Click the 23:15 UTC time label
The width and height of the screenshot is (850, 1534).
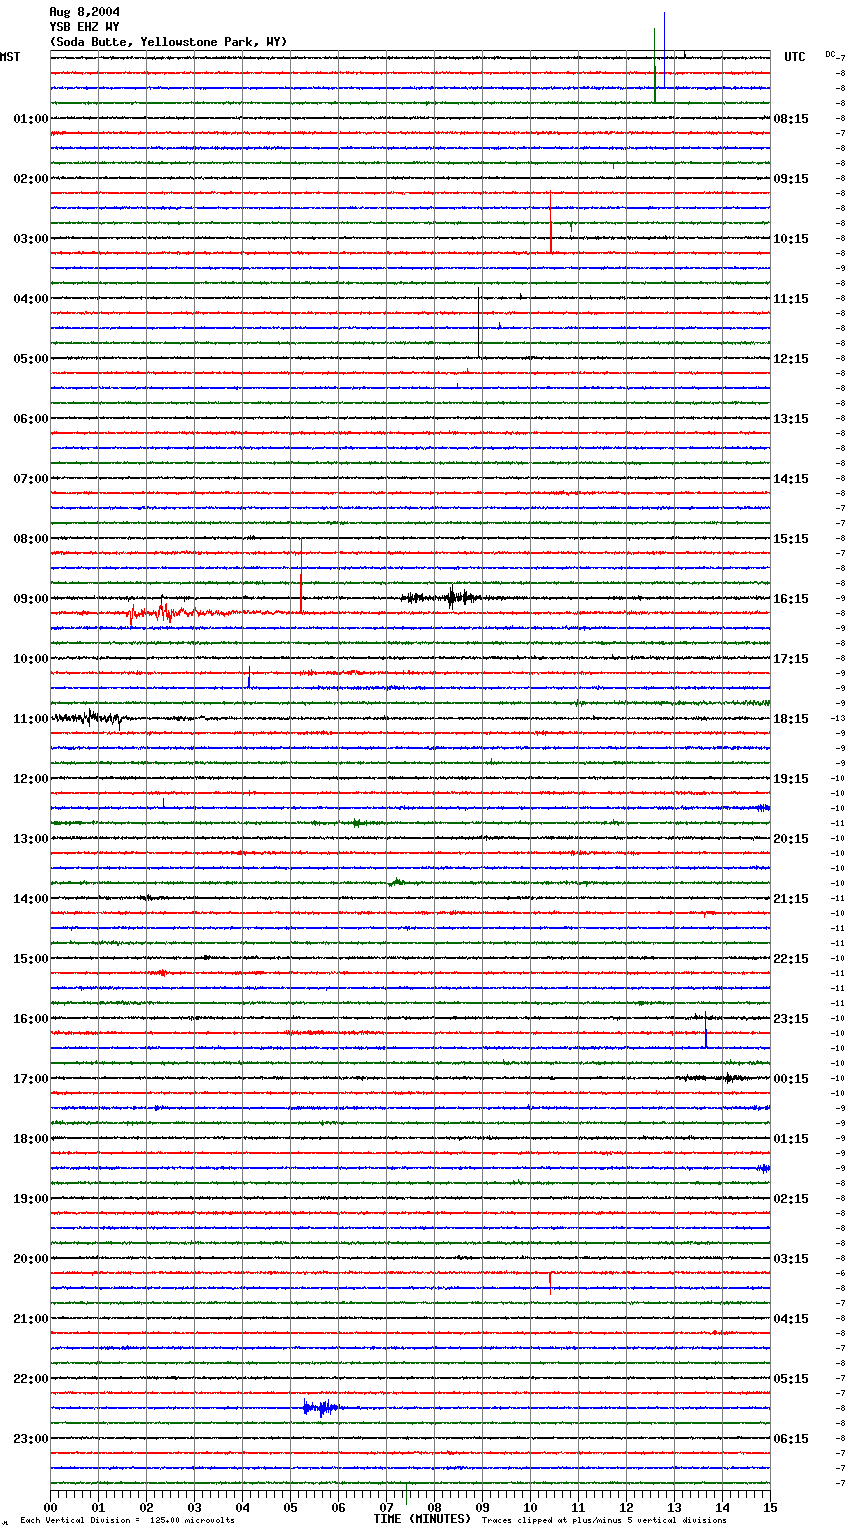[x=791, y=1019]
